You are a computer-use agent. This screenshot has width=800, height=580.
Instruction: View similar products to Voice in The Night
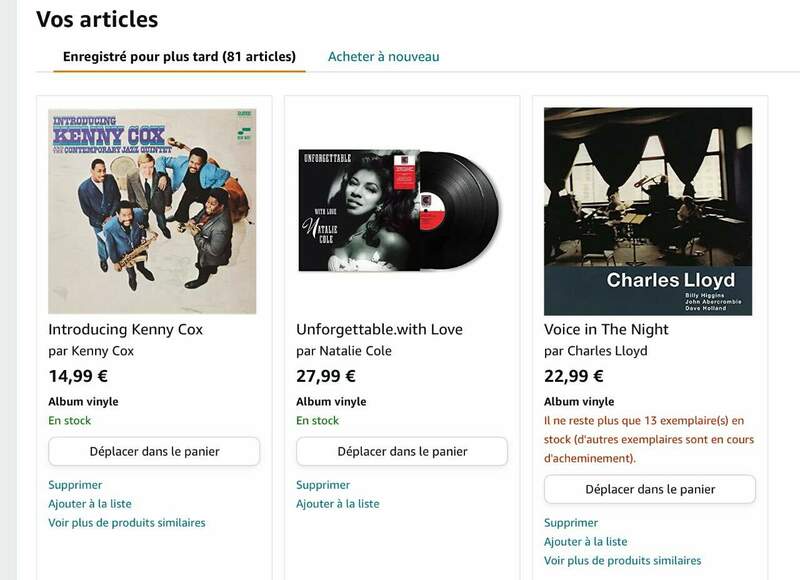(623, 561)
